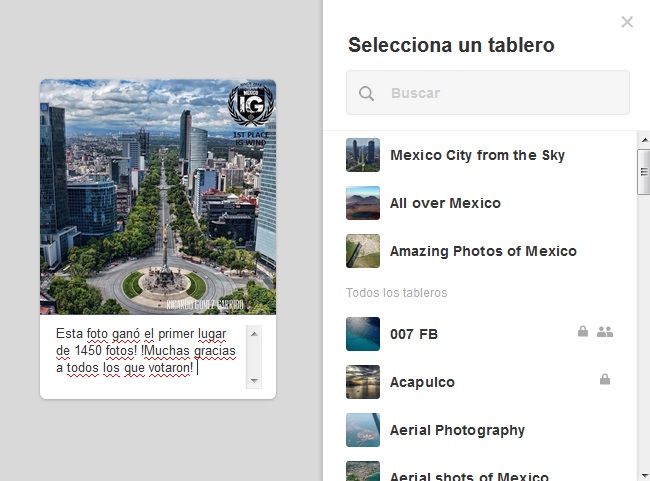
Task: Click the description box scroll down arrow
Action: (254, 380)
